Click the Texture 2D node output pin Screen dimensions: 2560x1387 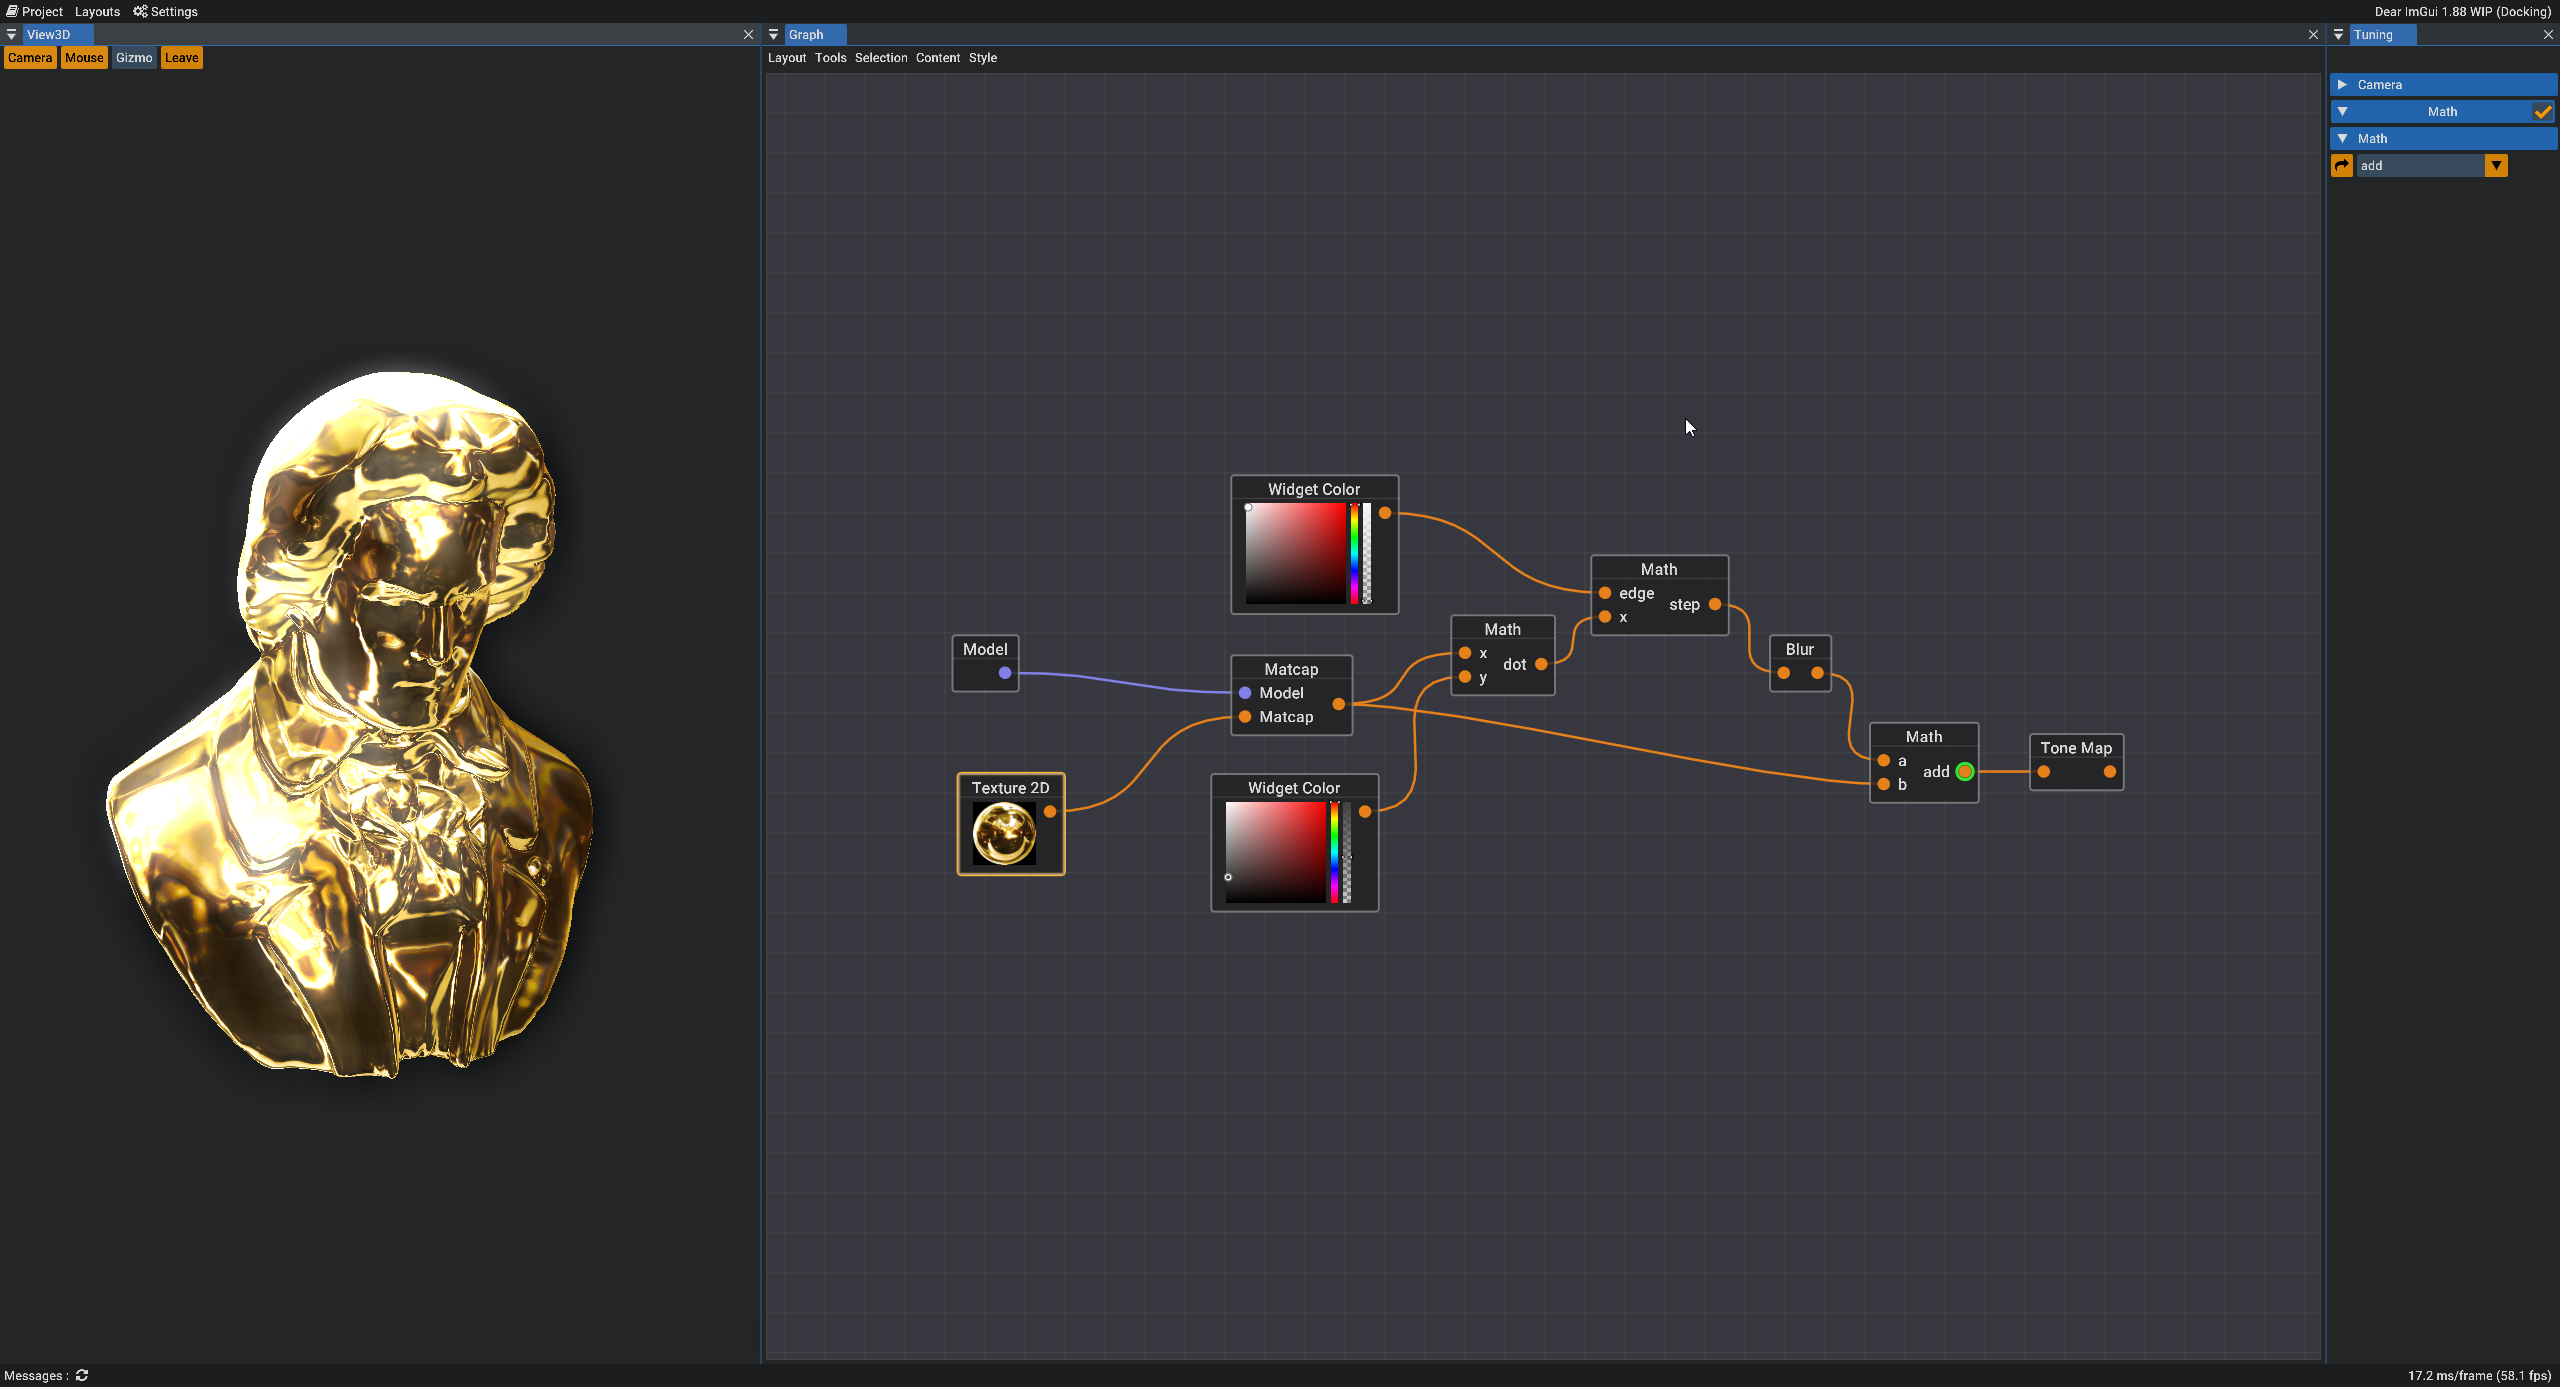click(1050, 812)
